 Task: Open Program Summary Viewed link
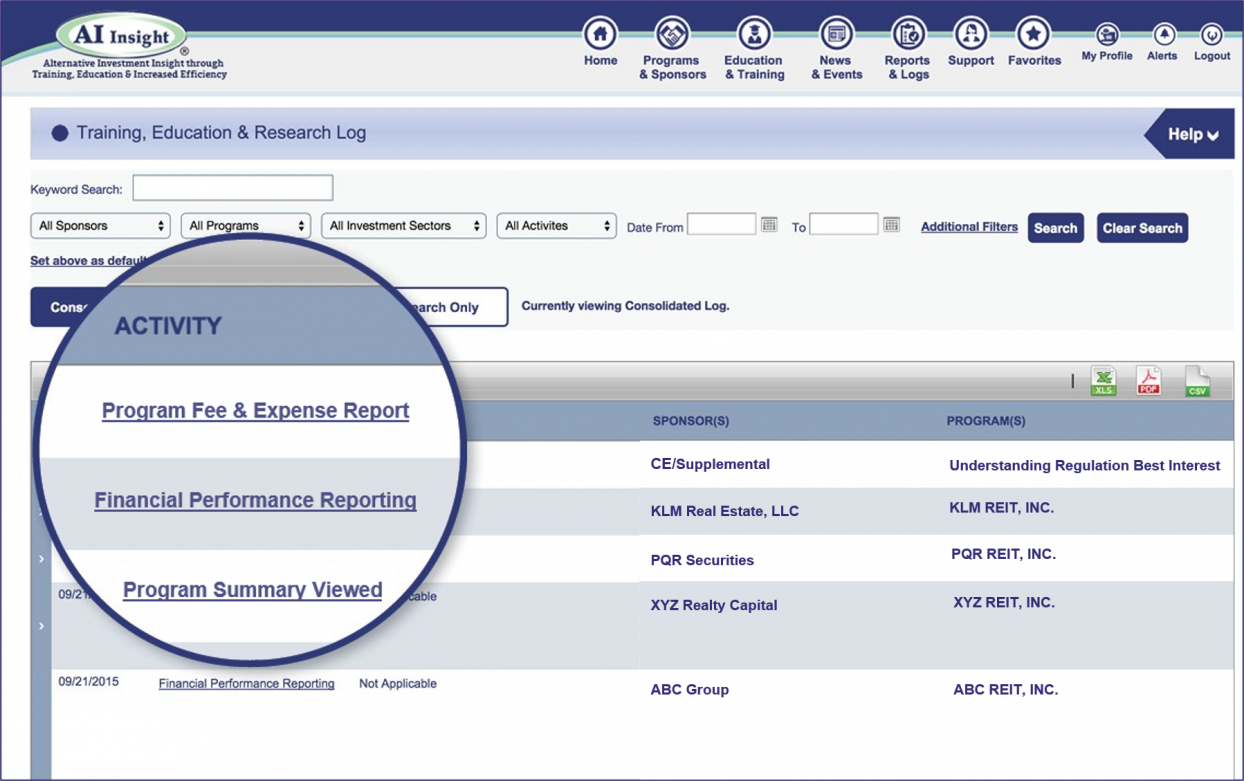[252, 590]
